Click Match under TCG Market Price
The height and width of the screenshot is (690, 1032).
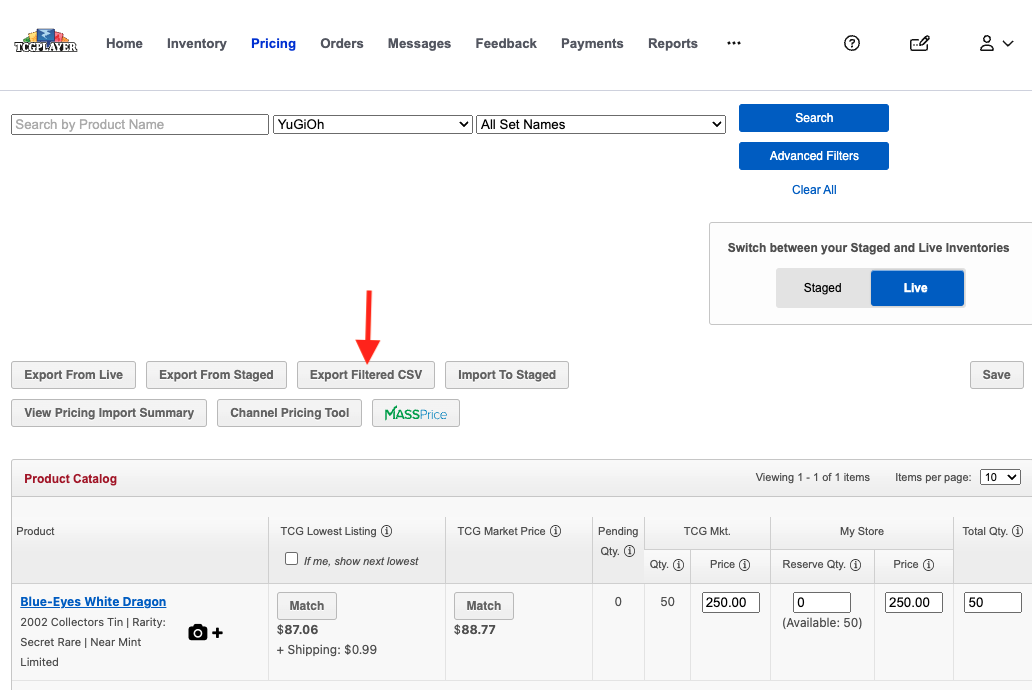point(484,606)
